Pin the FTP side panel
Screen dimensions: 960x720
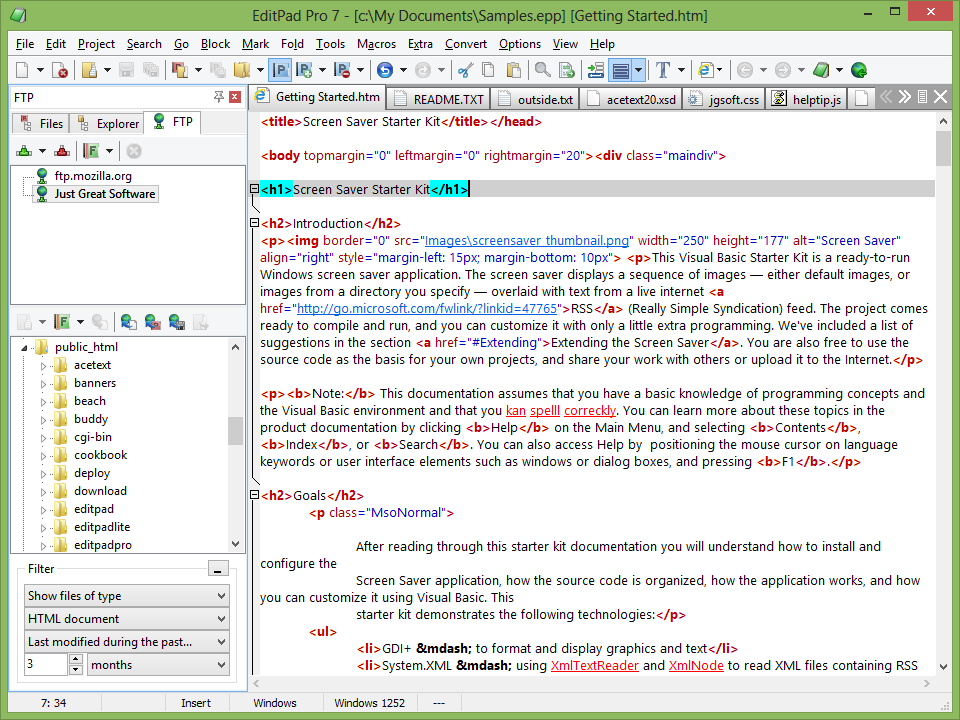tap(219, 97)
